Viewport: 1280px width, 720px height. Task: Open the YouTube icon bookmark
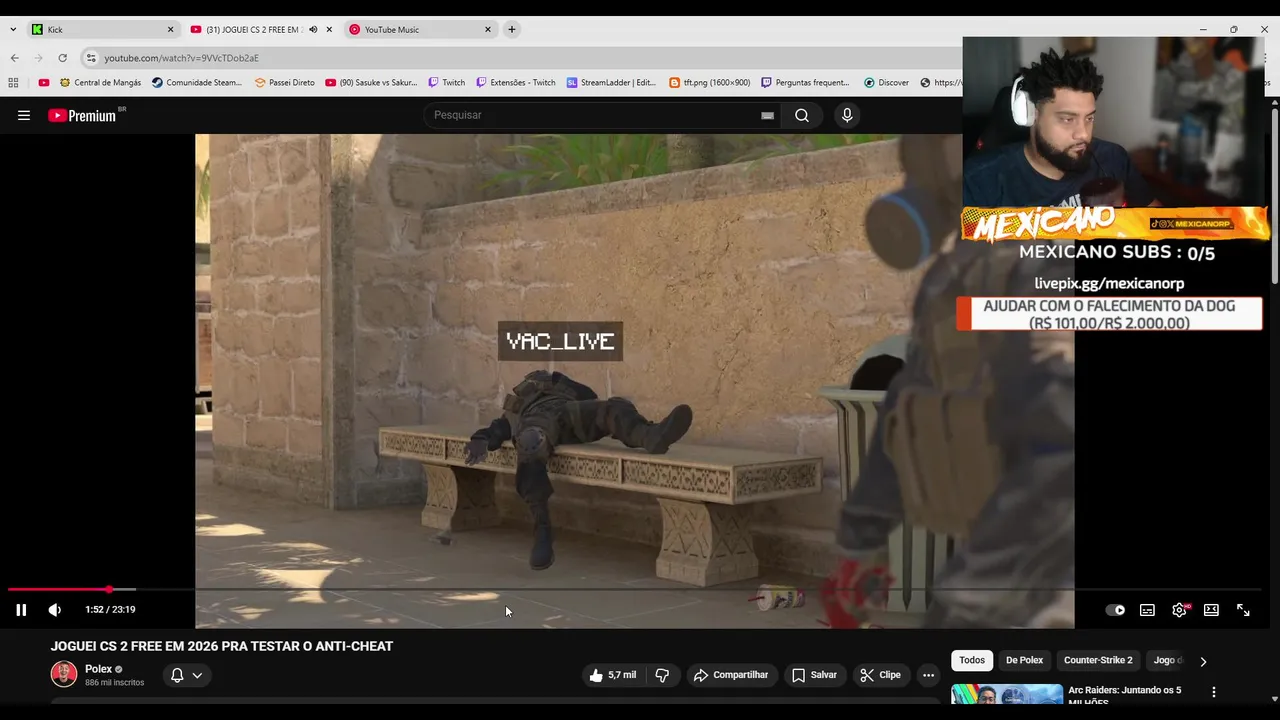click(x=43, y=83)
